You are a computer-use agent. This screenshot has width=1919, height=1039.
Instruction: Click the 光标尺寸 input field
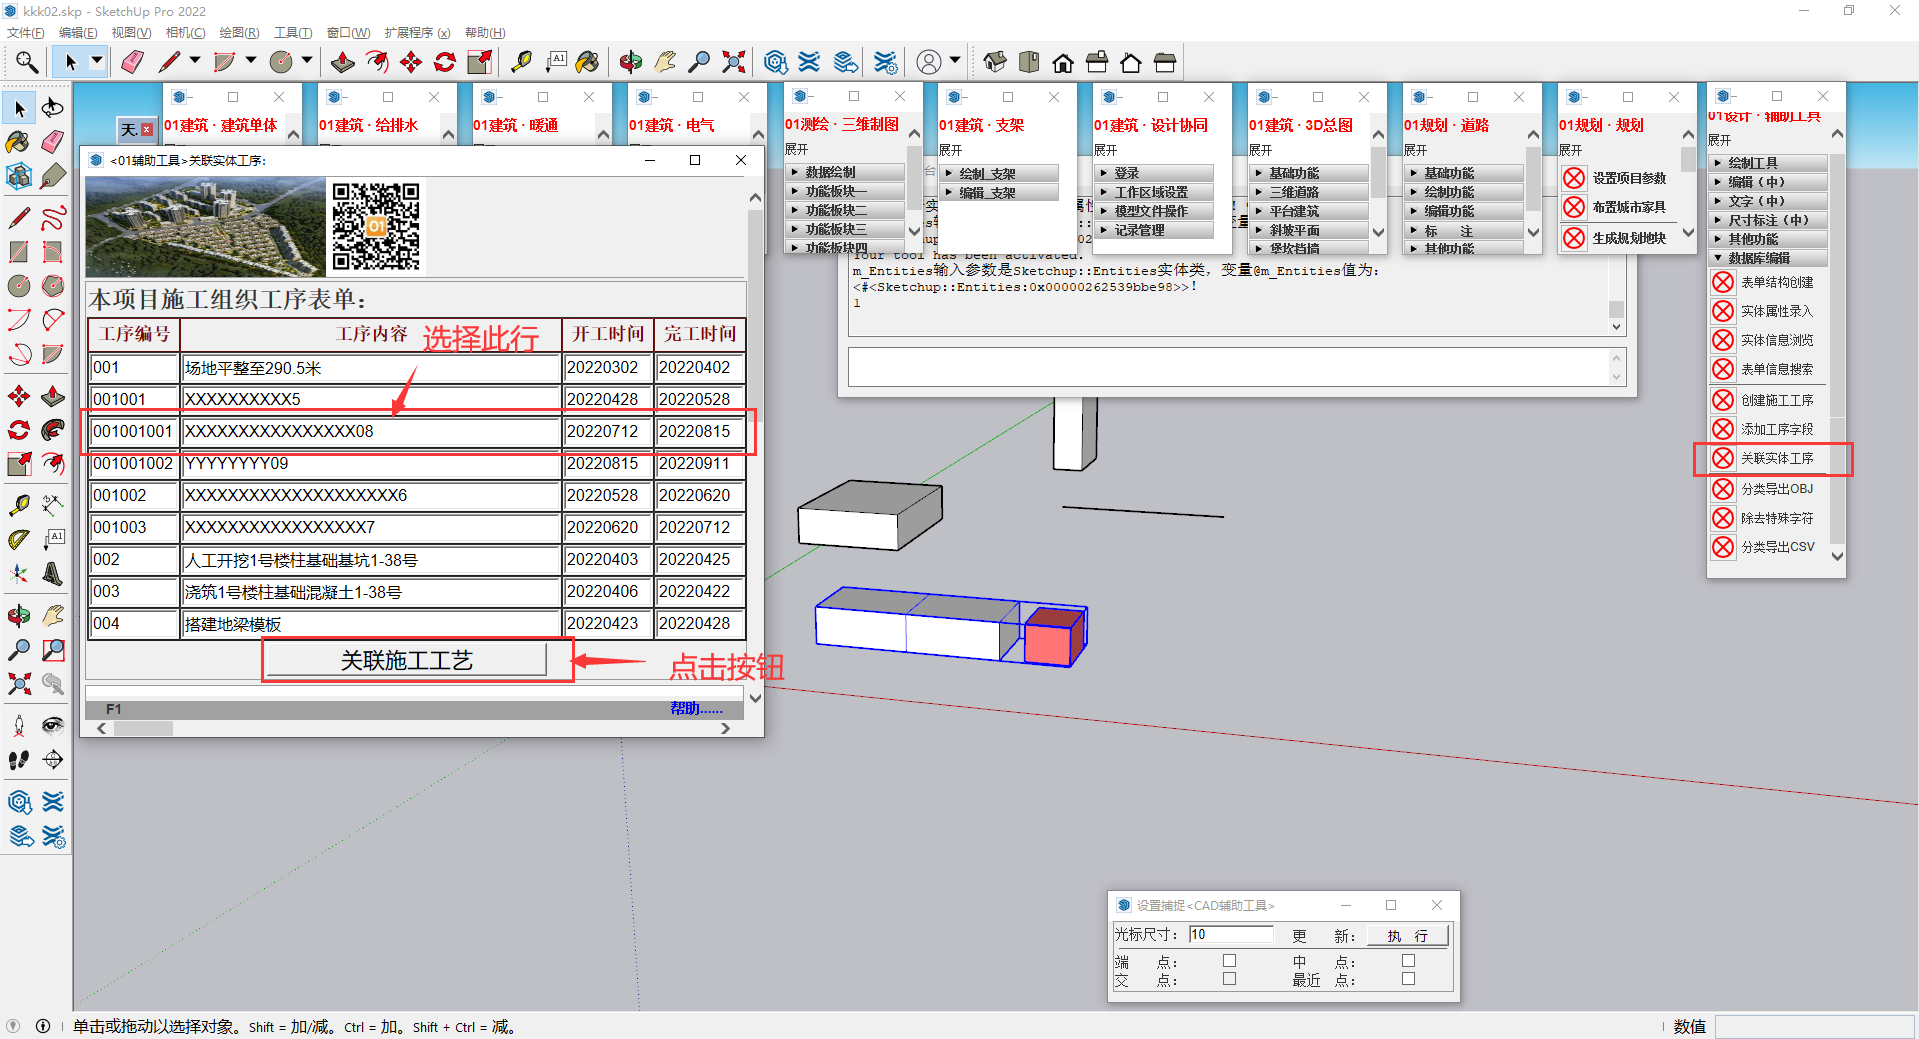click(1231, 934)
